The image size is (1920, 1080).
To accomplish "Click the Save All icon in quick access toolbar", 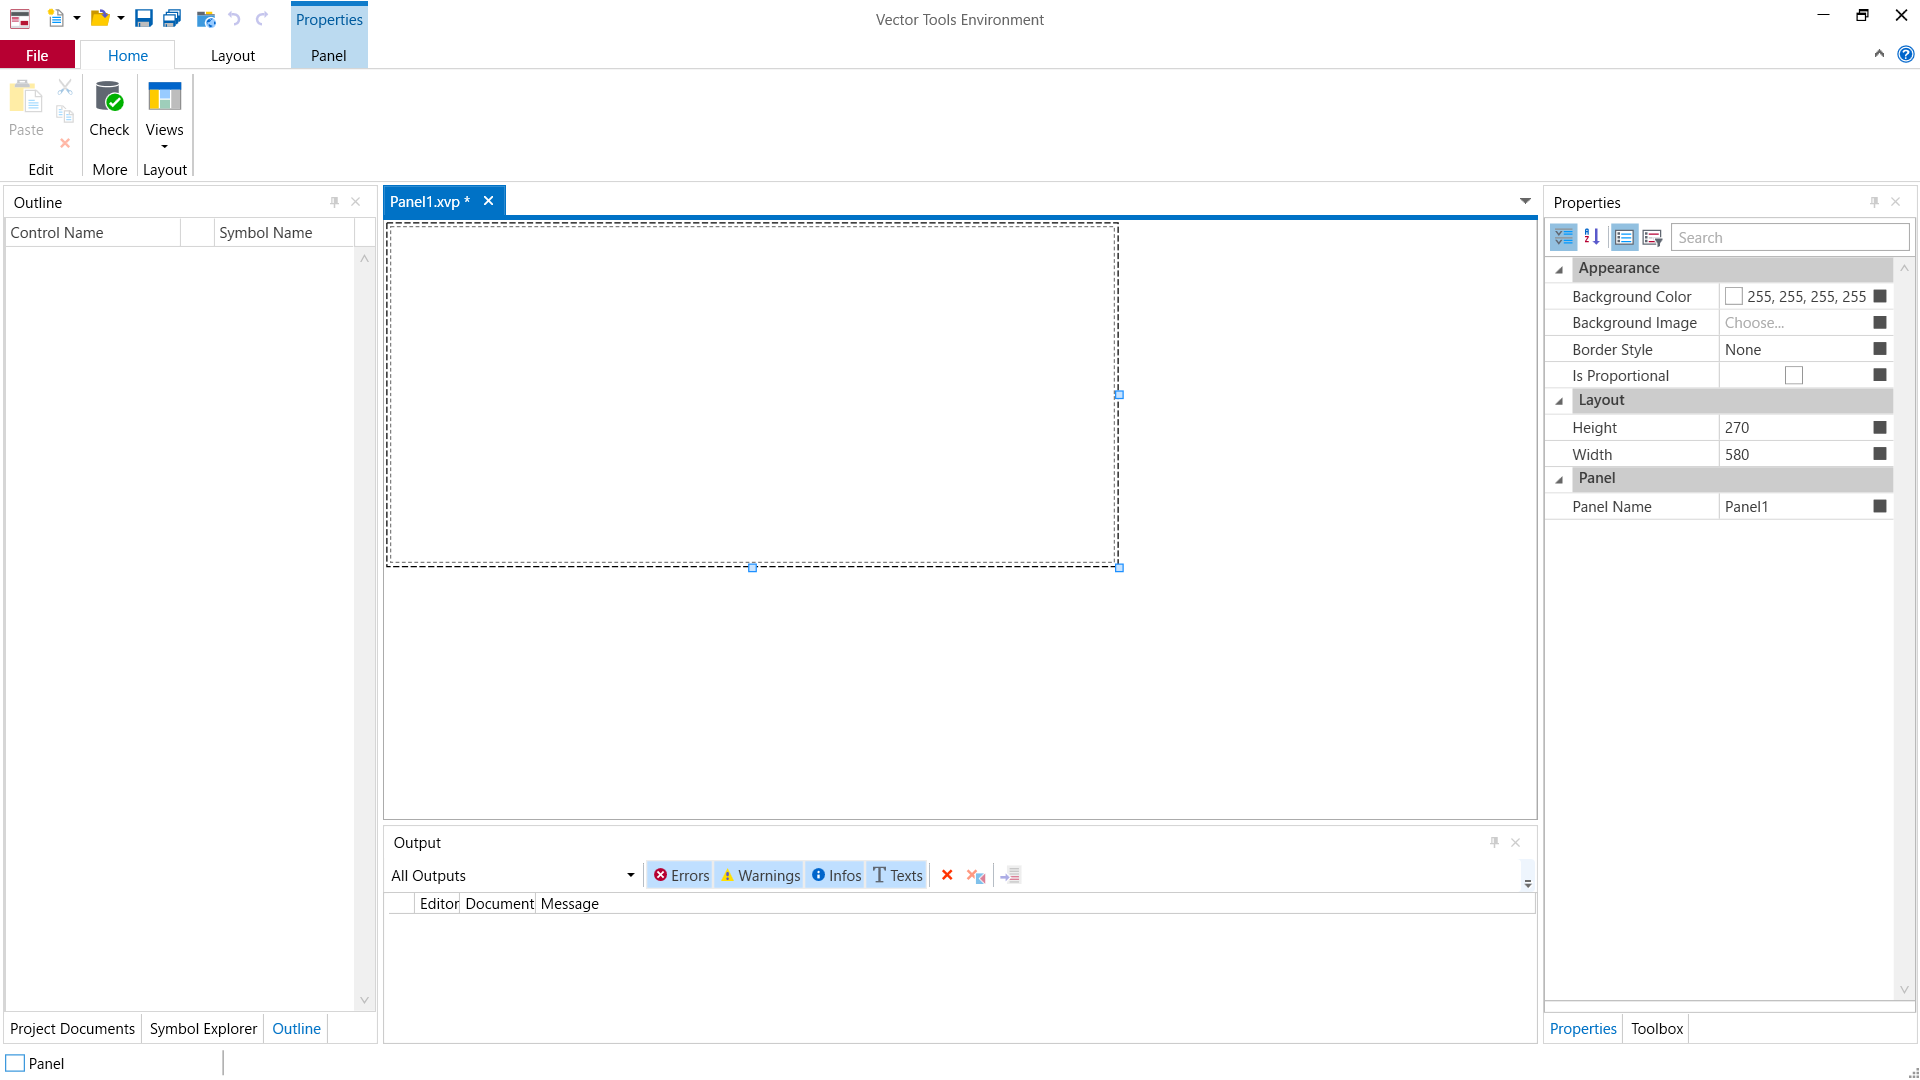I will (x=172, y=18).
